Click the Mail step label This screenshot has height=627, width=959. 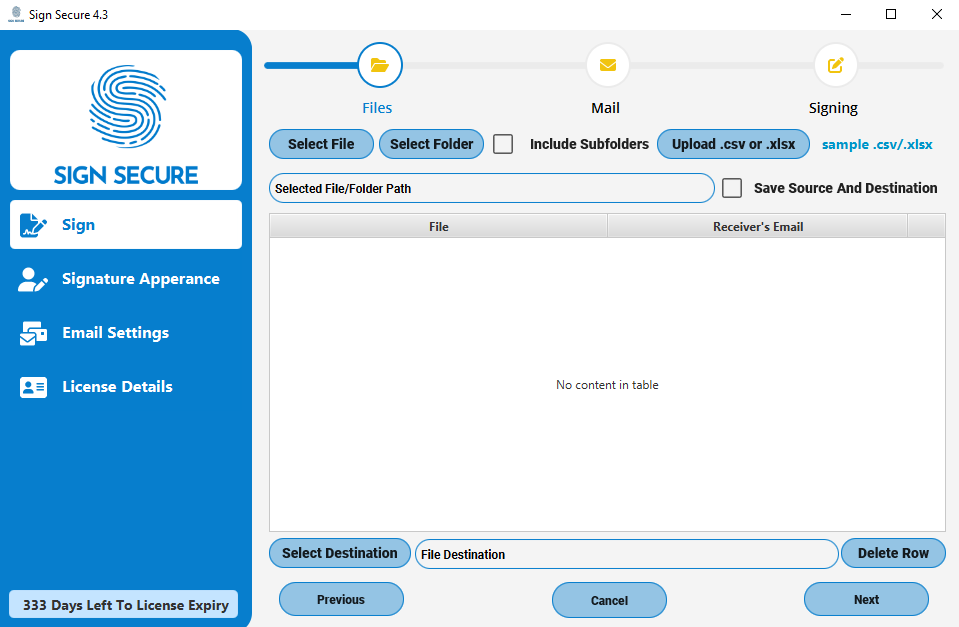[605, 108]
